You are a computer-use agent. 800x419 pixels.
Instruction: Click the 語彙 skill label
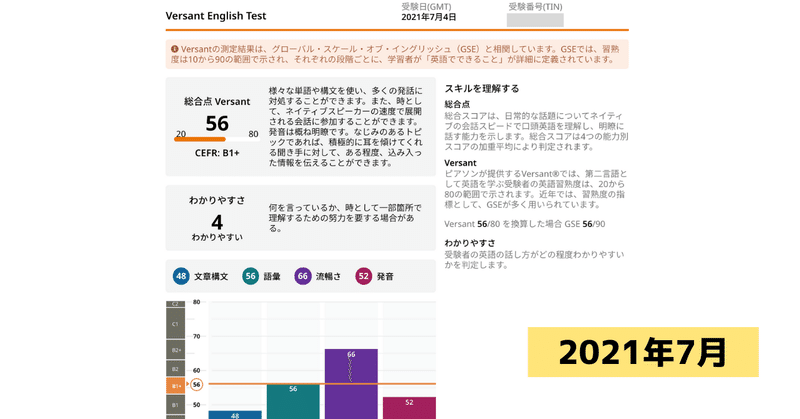coord(272,277)
